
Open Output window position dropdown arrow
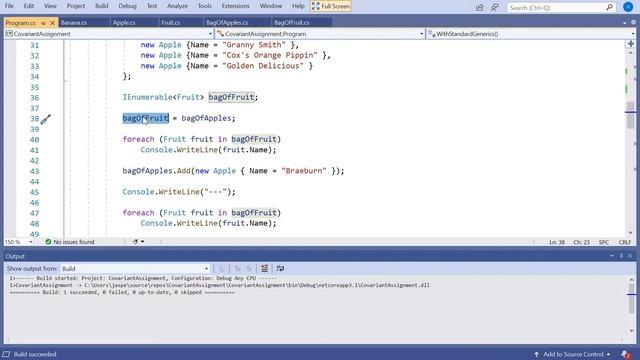click(x=612, y=256)
